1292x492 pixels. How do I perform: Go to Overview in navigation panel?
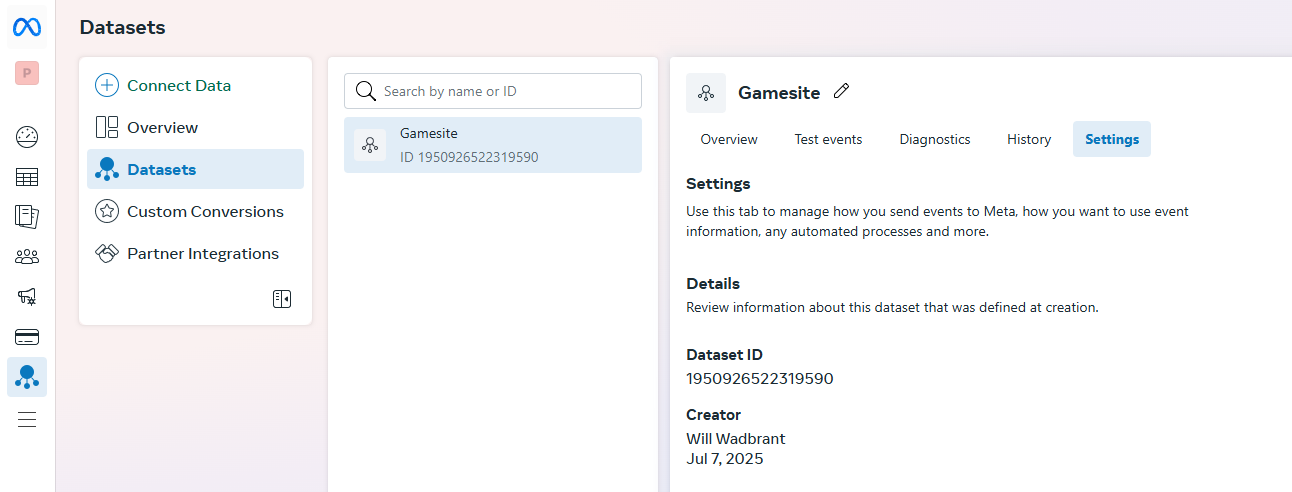tap(195, 127)
